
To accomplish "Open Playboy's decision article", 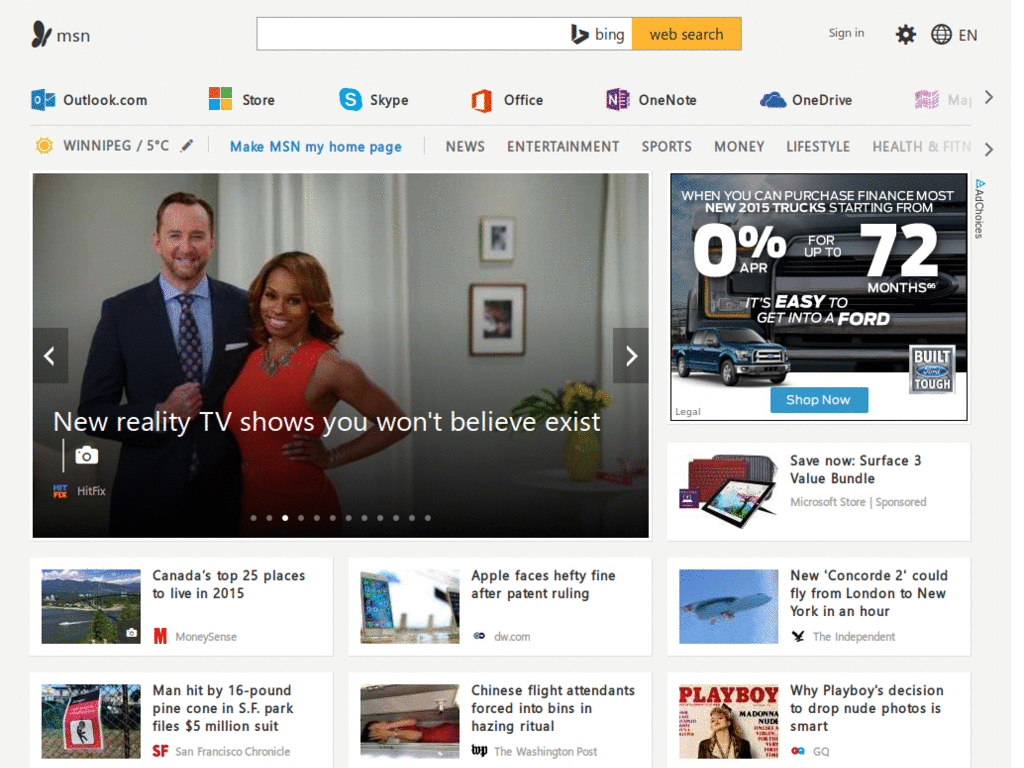I will pos(867,708).
